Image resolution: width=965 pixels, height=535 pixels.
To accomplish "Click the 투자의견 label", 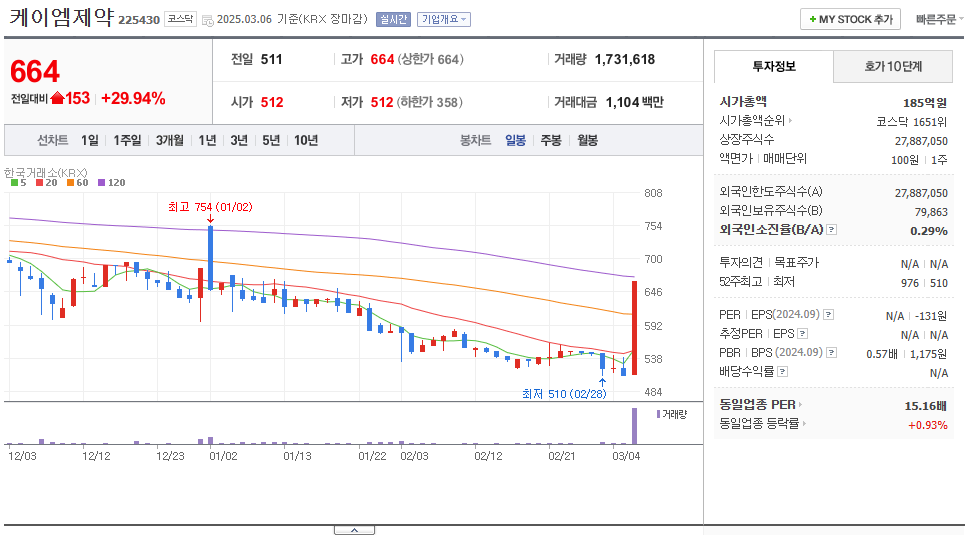I will pos(741,263).
